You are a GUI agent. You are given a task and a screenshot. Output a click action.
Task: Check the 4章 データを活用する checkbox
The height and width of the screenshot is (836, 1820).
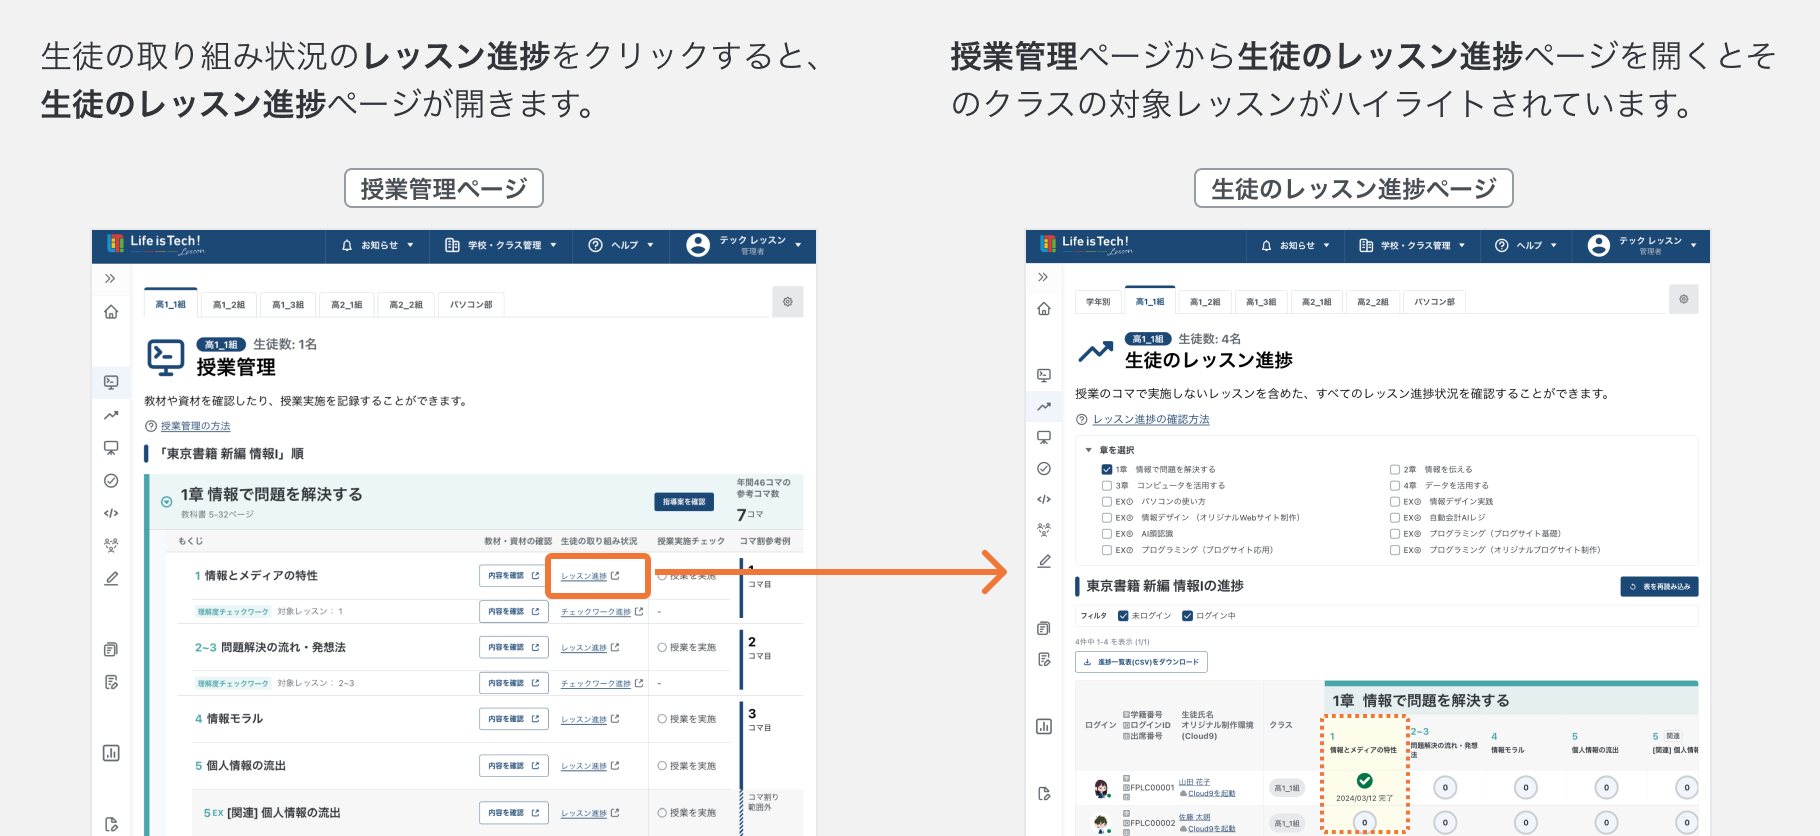[1395, 485]
